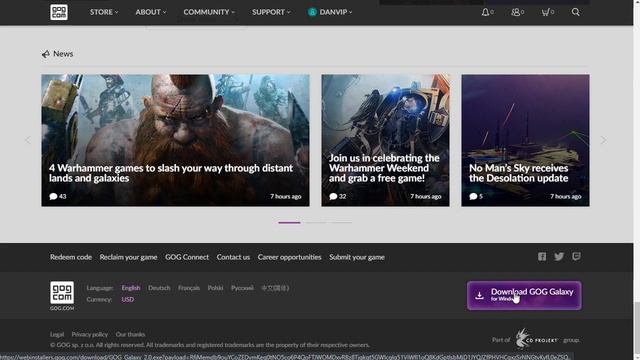The width and height of the screenshot is (640, 360).
Task: Open the GOG Connect link
Action: point(187,257)
